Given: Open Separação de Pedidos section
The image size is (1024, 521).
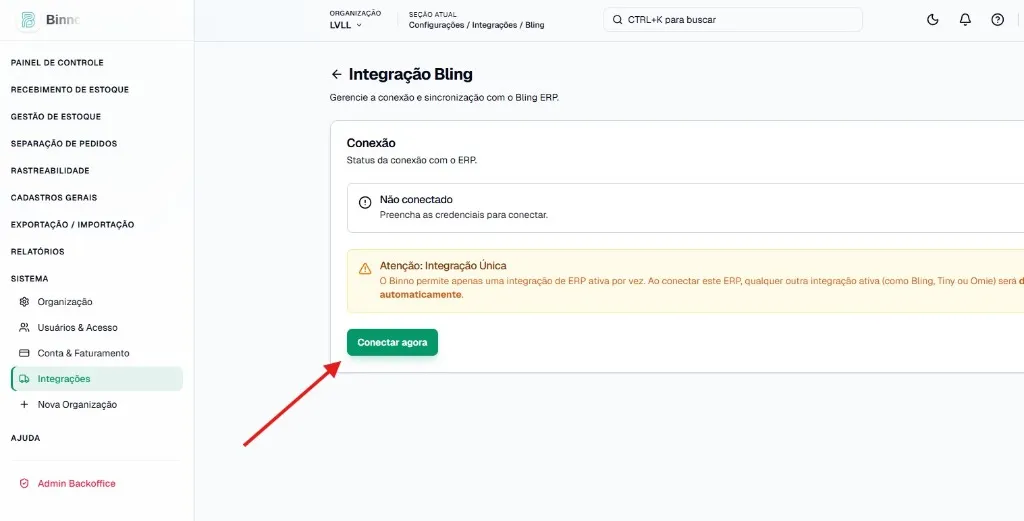Looking at the screenshot, I should click(x=64, y=144).
